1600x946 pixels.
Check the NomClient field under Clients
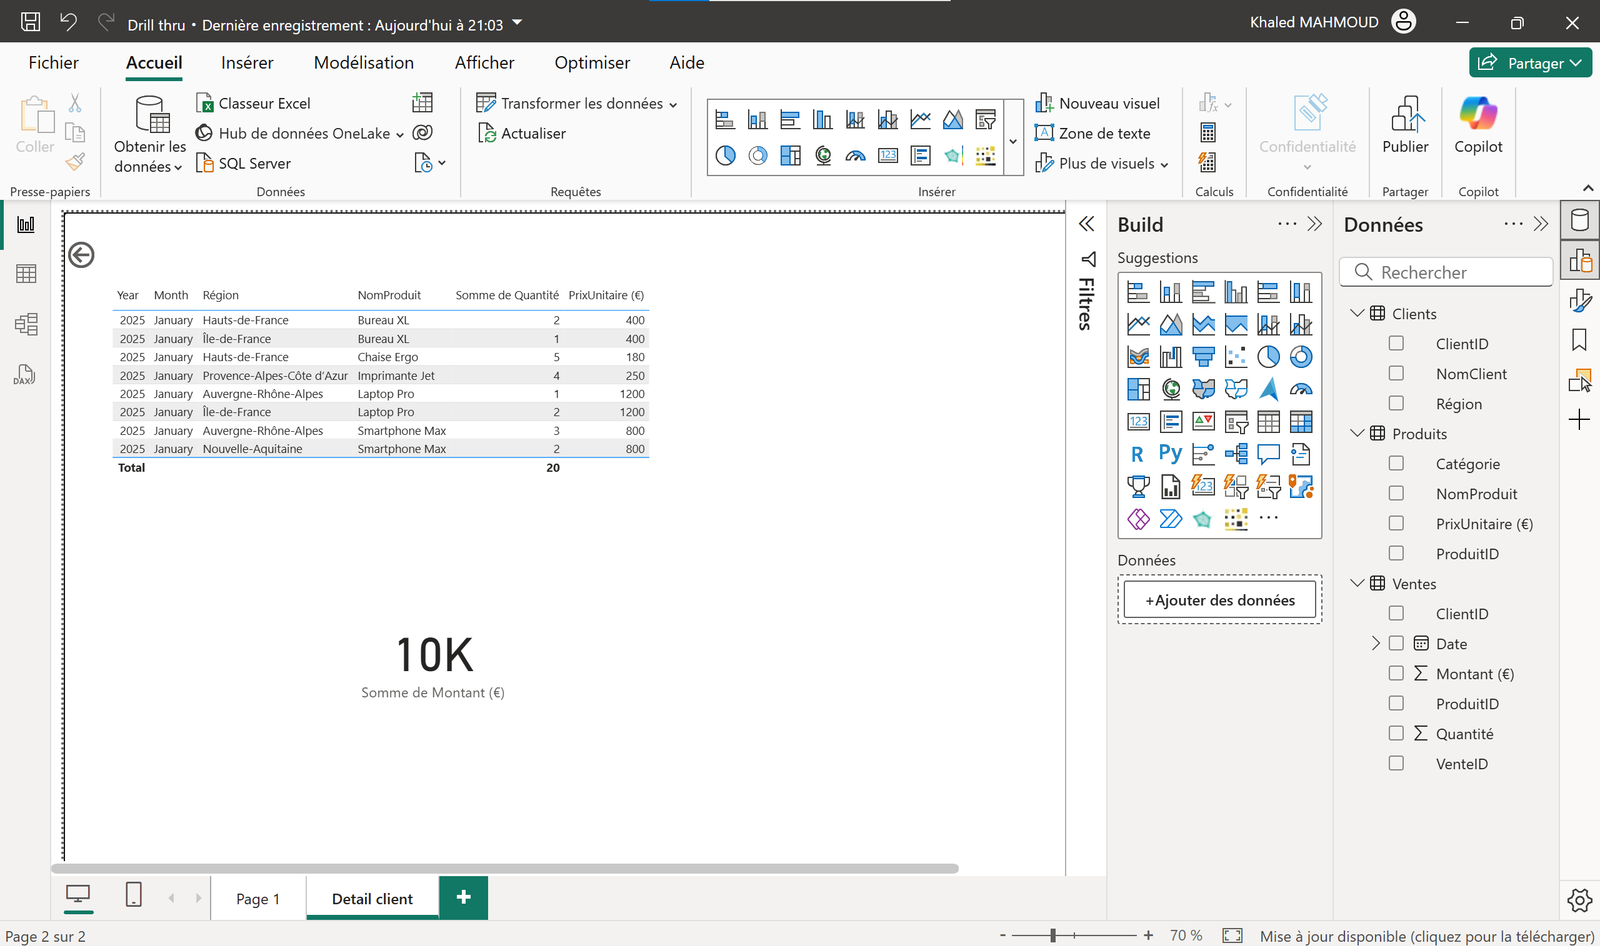(1396, 373)
